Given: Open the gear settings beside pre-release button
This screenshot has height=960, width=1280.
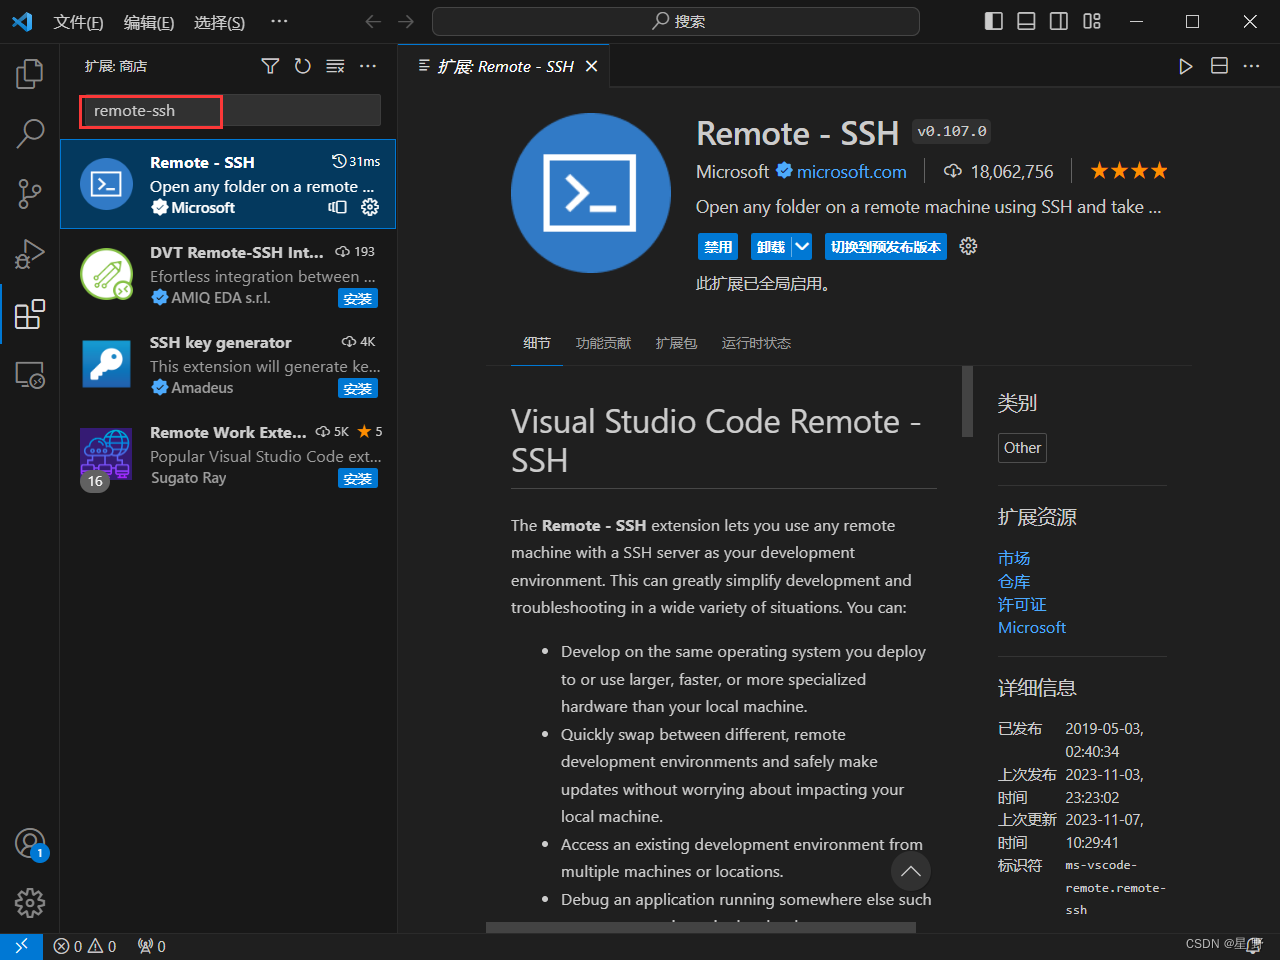Looking at the screenshot, I should (x=968, y=246).
